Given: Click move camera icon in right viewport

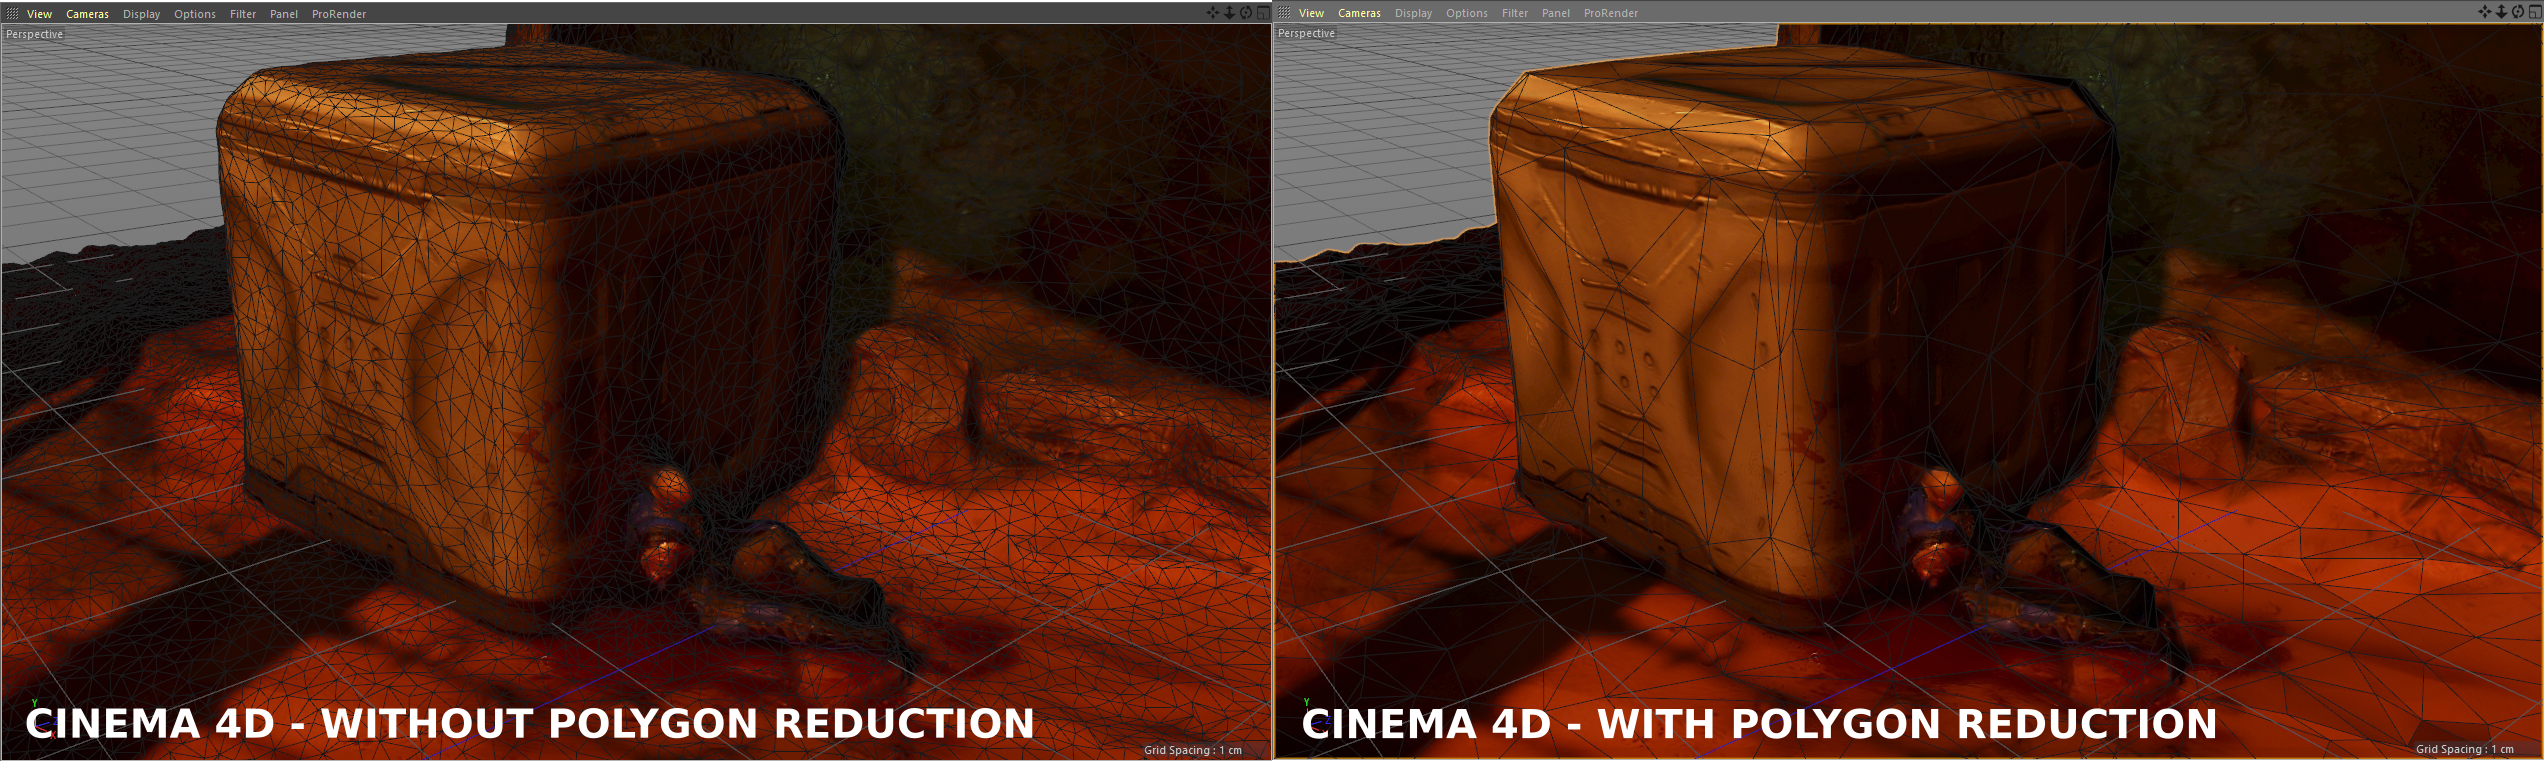Looking at the screenshot, I should pos(2485,11).
